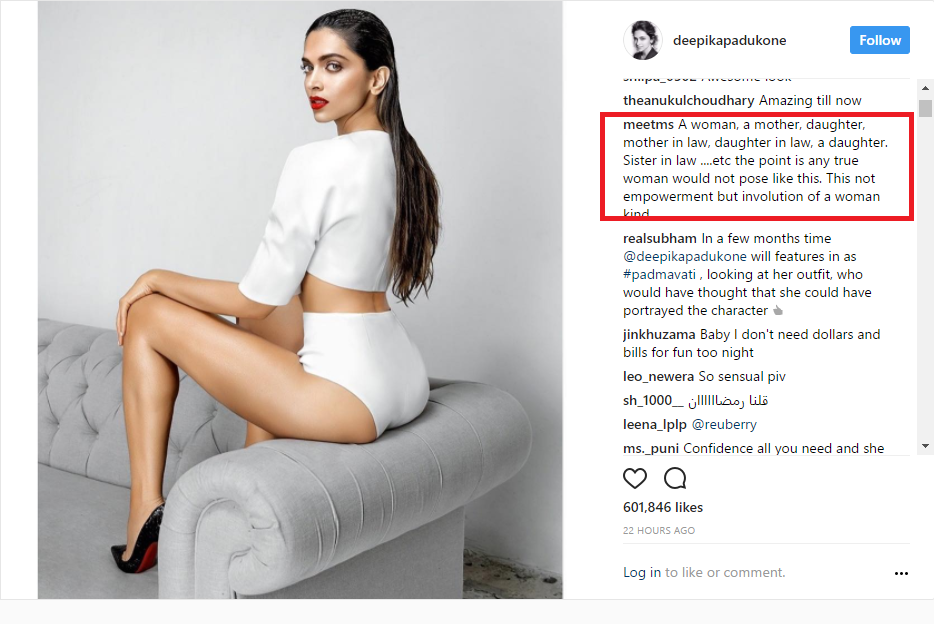Click the 22 HOURS AGO timestamp
The height and width of the screenshot is (624, 934).
pyautogui.click(x=659, y=531)
